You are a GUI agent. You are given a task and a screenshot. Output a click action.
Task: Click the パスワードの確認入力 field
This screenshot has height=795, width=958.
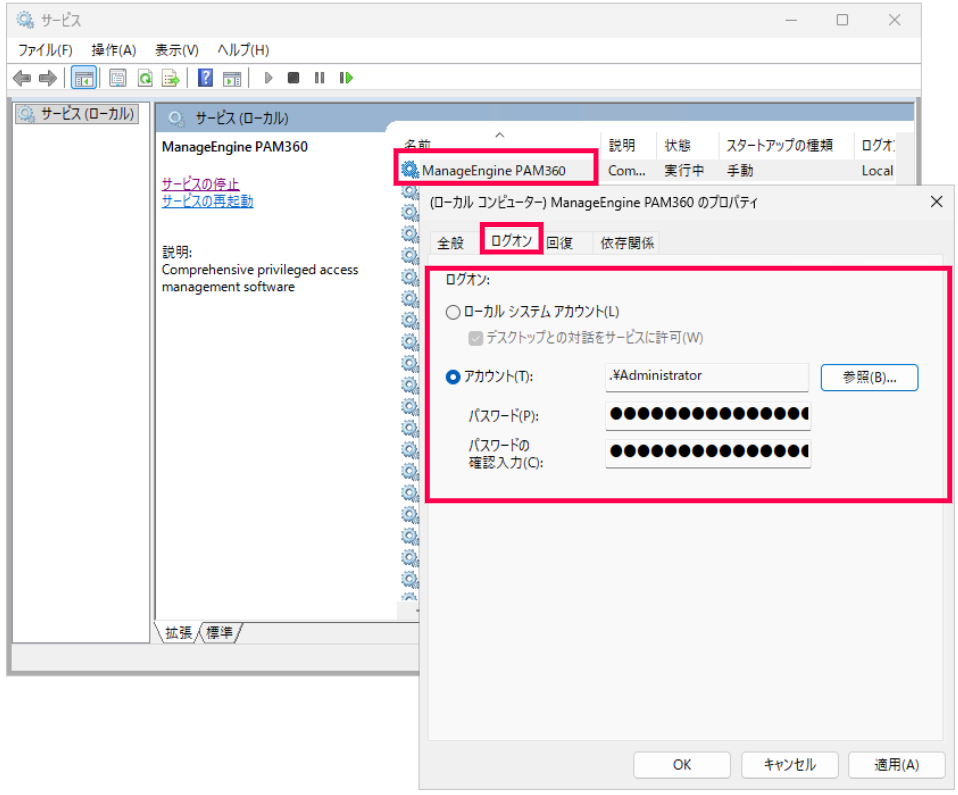click(x=708, y=453)
